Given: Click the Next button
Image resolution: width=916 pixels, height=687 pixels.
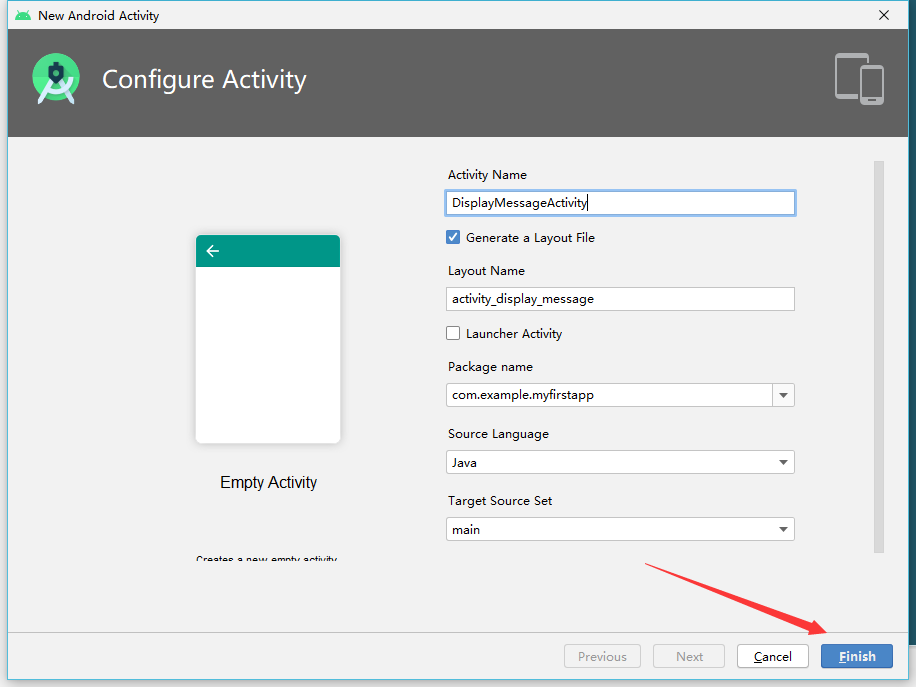Looking at the screenshot, I should pyautogui.click(x=689, y=656).
